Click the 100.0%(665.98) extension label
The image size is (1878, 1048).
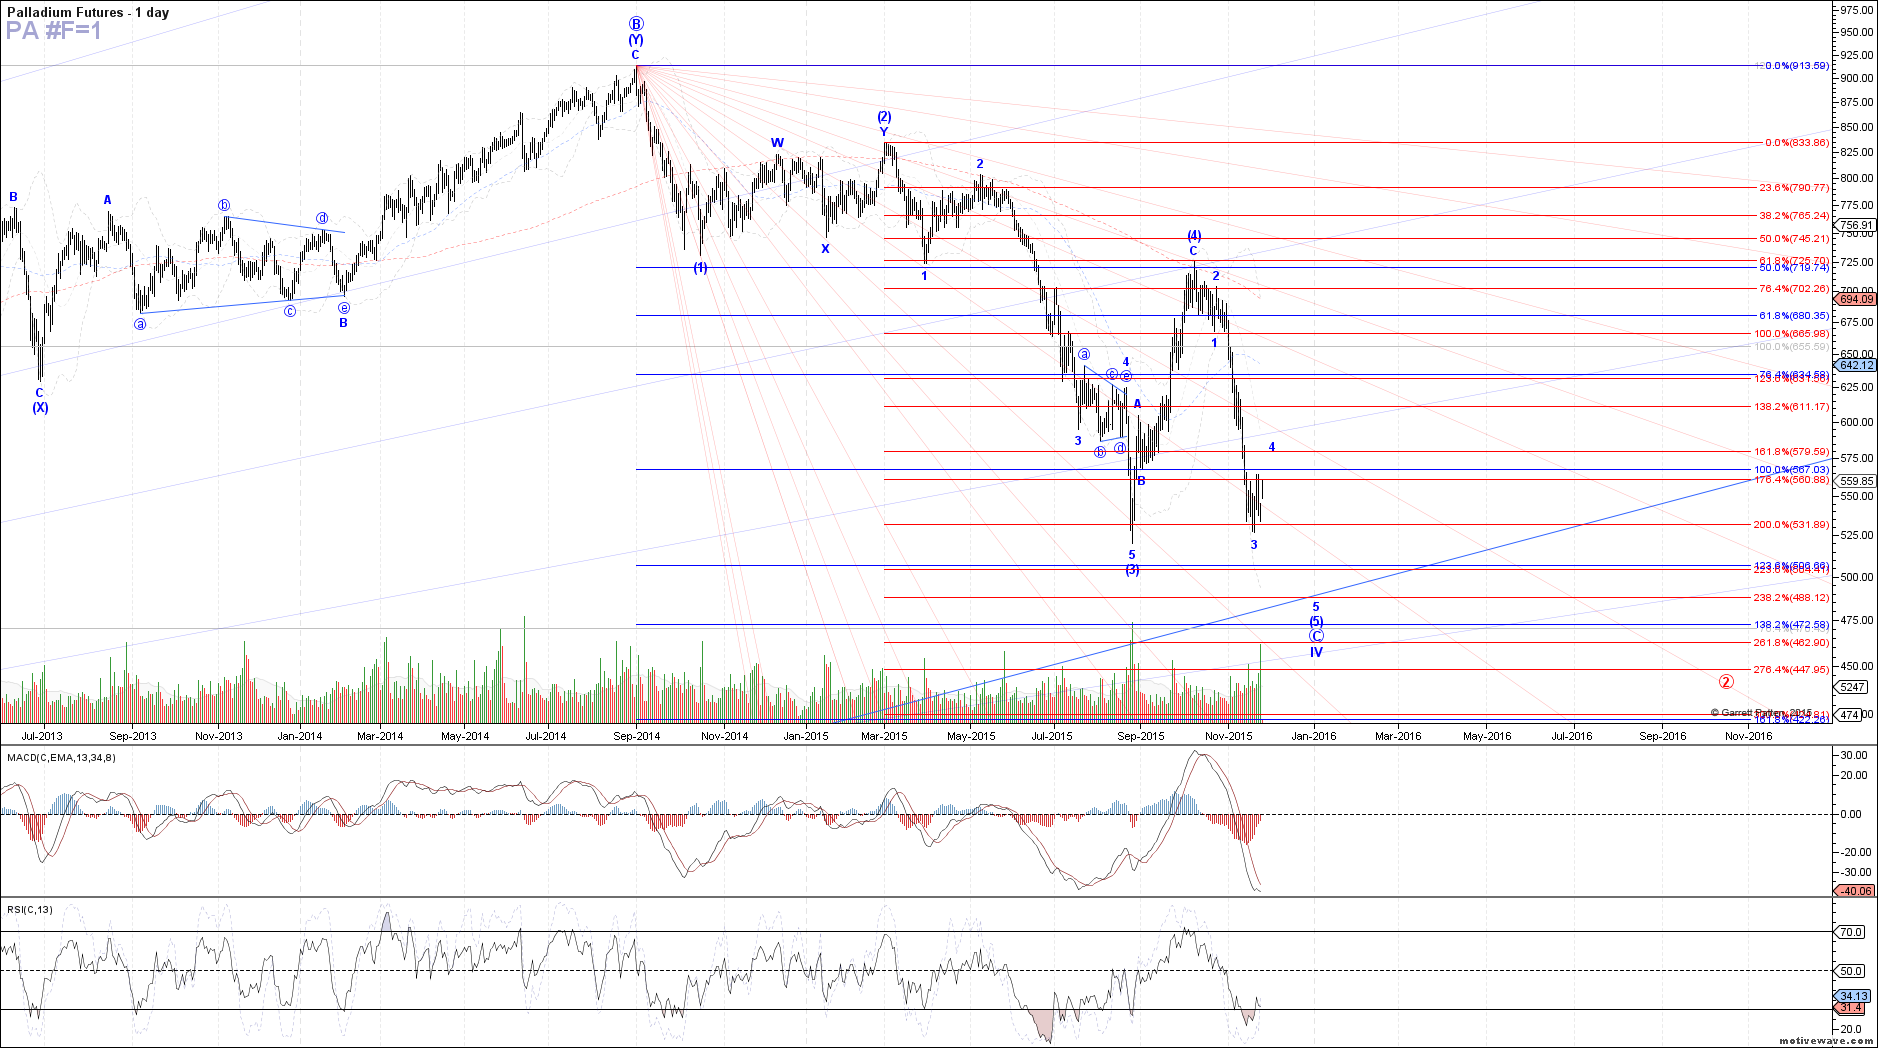pyautogui.click(x=1792, y=334)
